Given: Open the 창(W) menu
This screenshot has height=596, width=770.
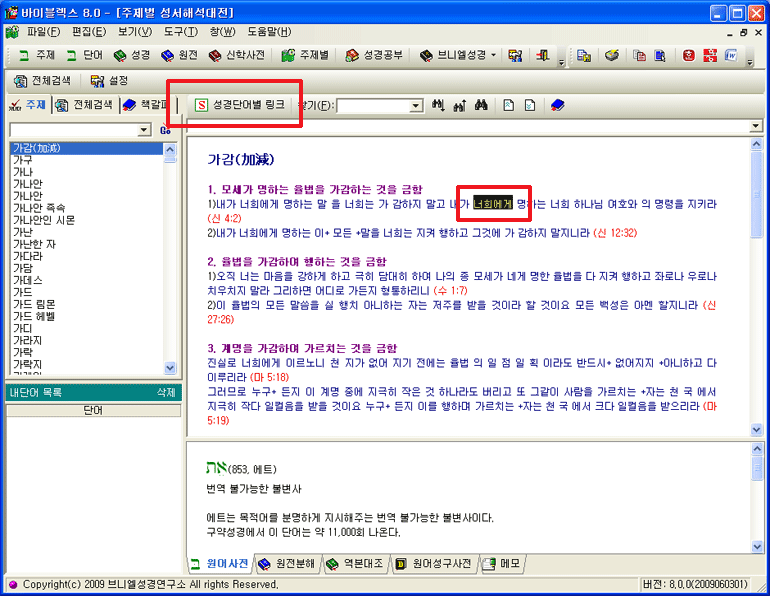Looking at the screenshot, I should pos(222,32).
